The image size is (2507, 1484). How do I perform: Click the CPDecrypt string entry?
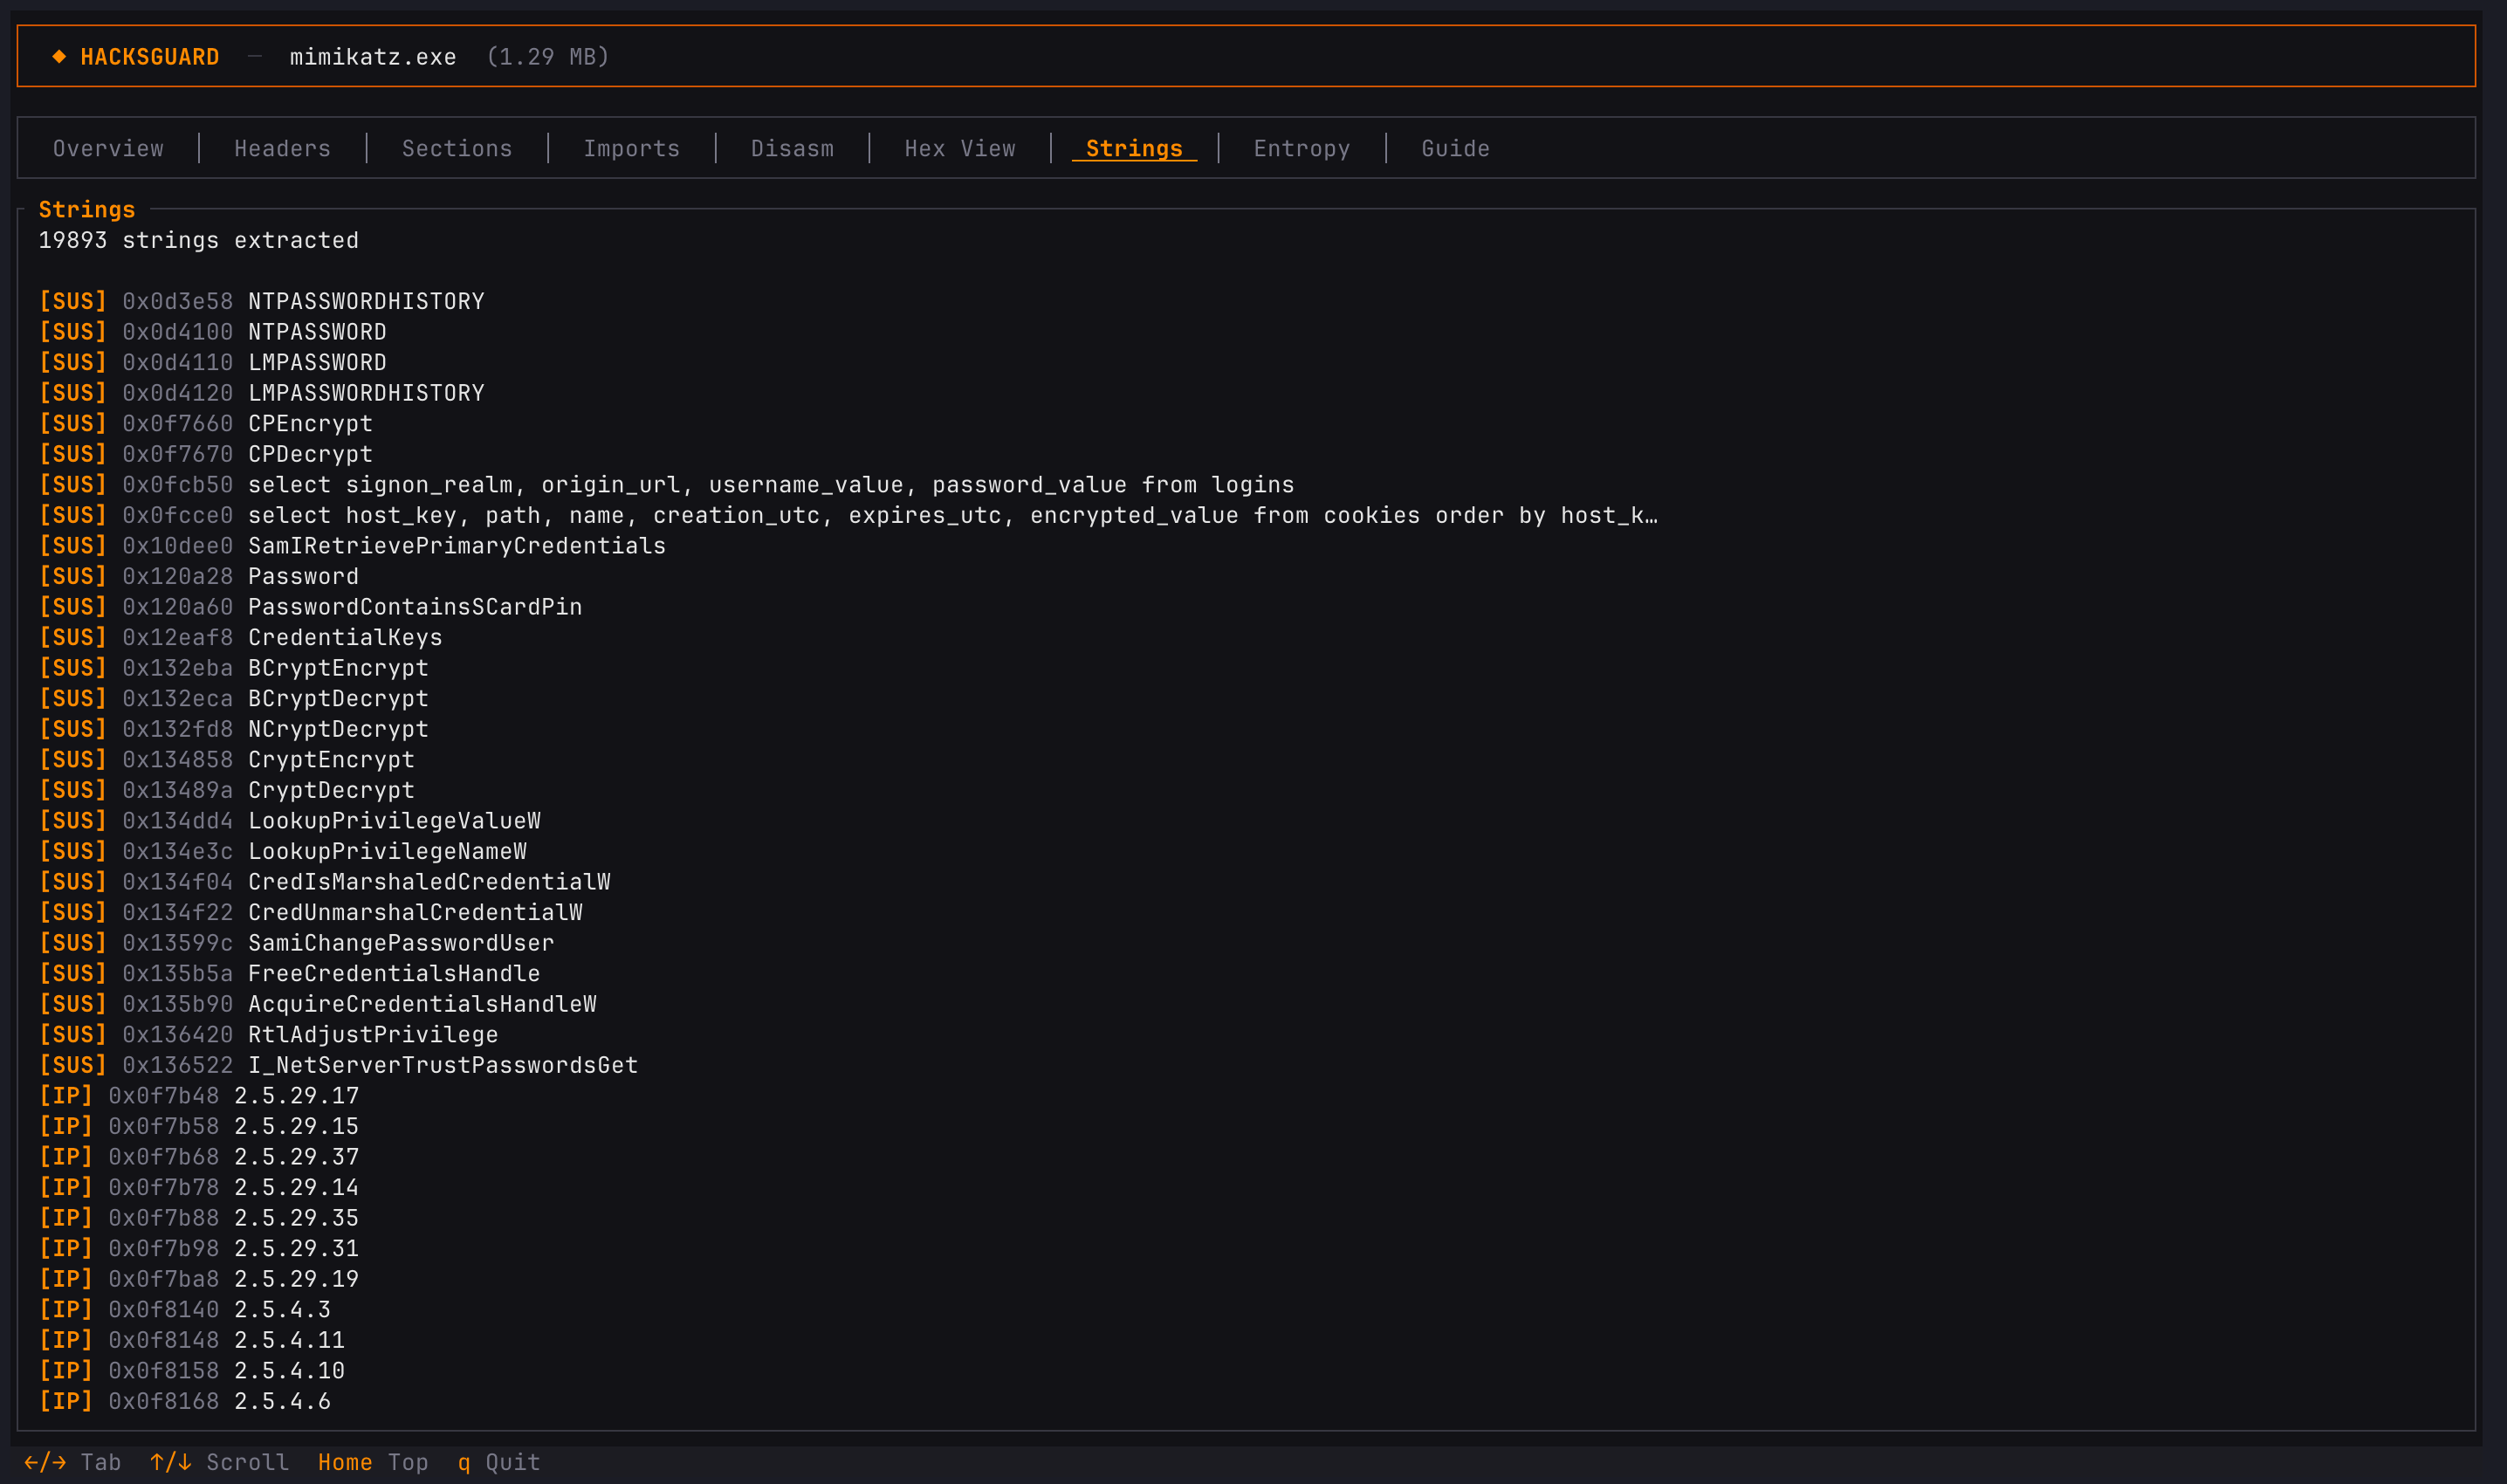[206, 454]
